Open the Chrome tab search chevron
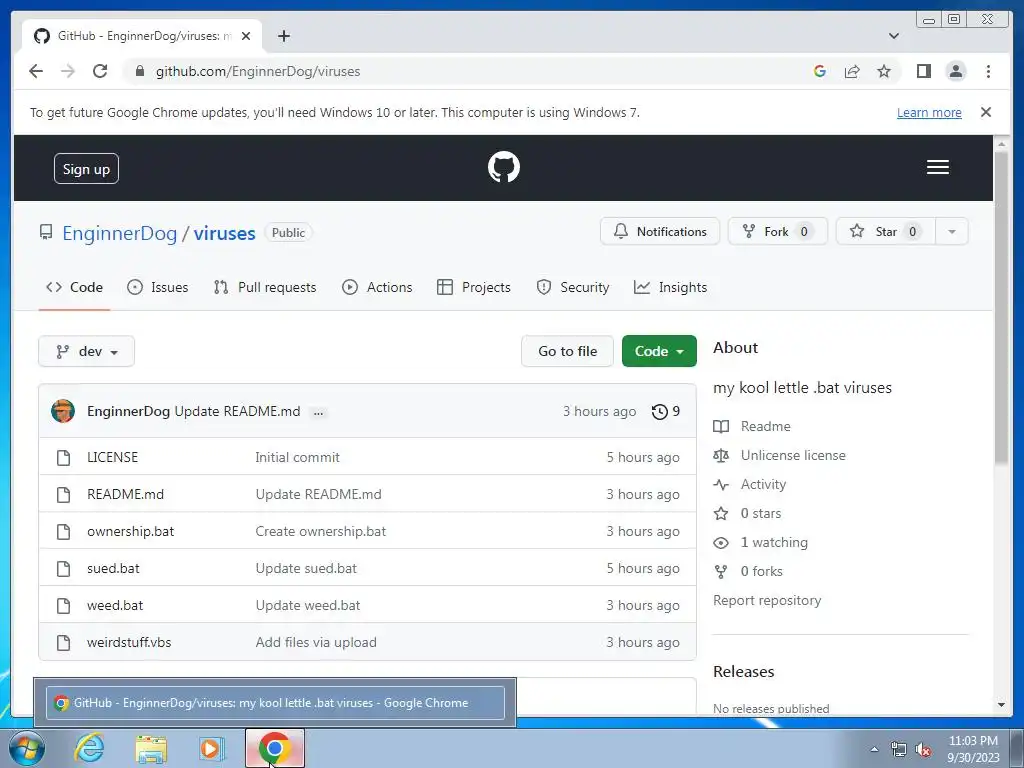The image size is (1024, 768). point(893,36)
